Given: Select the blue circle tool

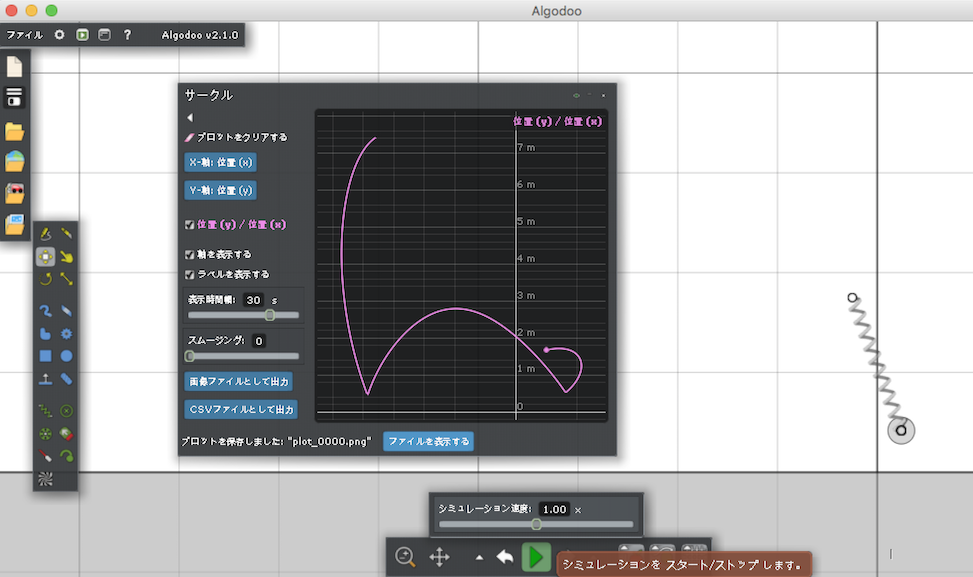Looking at the screenshot, I should (x=66, y=356).
